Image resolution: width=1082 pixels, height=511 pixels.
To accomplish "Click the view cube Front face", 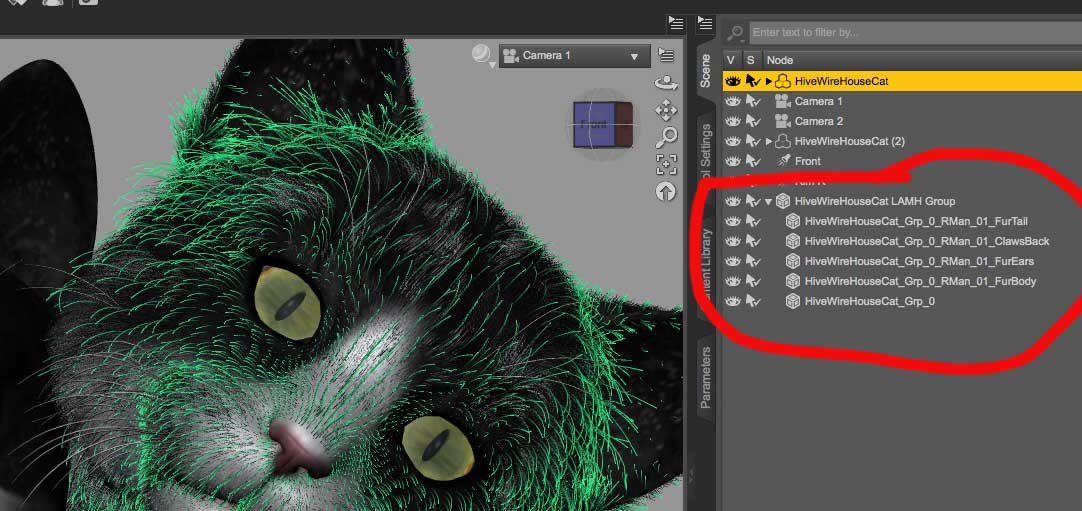I will coord(593,125).
